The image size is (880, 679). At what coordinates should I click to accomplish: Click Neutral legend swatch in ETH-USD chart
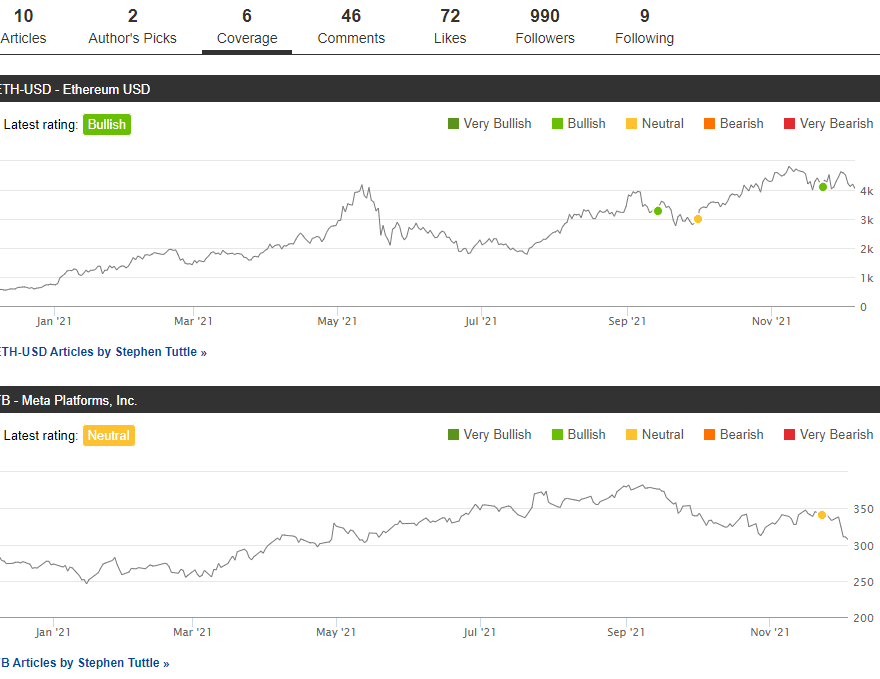click(x=631, y=123)
